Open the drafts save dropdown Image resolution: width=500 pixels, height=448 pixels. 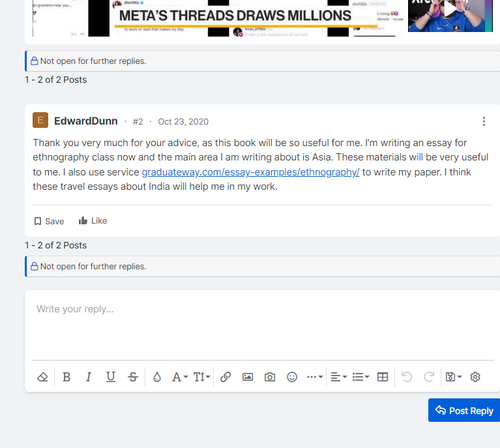coord(453,377)
